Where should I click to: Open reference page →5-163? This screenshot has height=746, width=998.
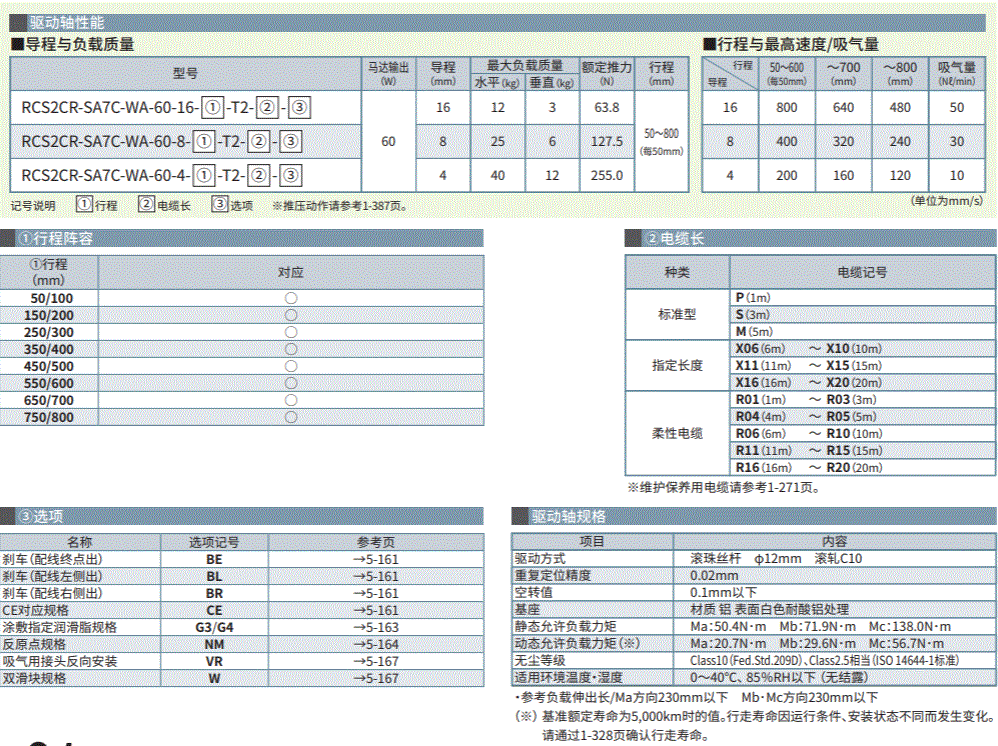pos(376,628)
